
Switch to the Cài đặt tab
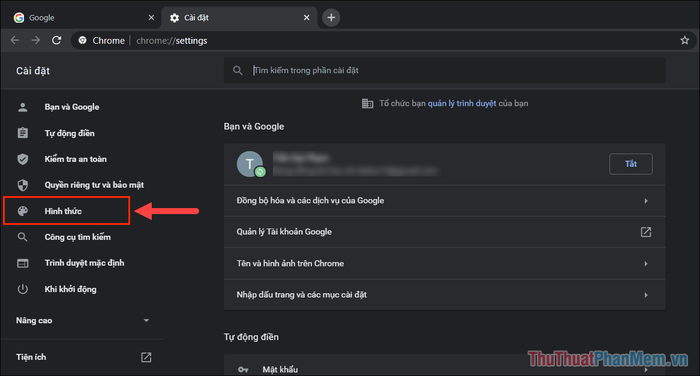click(x=239, y=18)
